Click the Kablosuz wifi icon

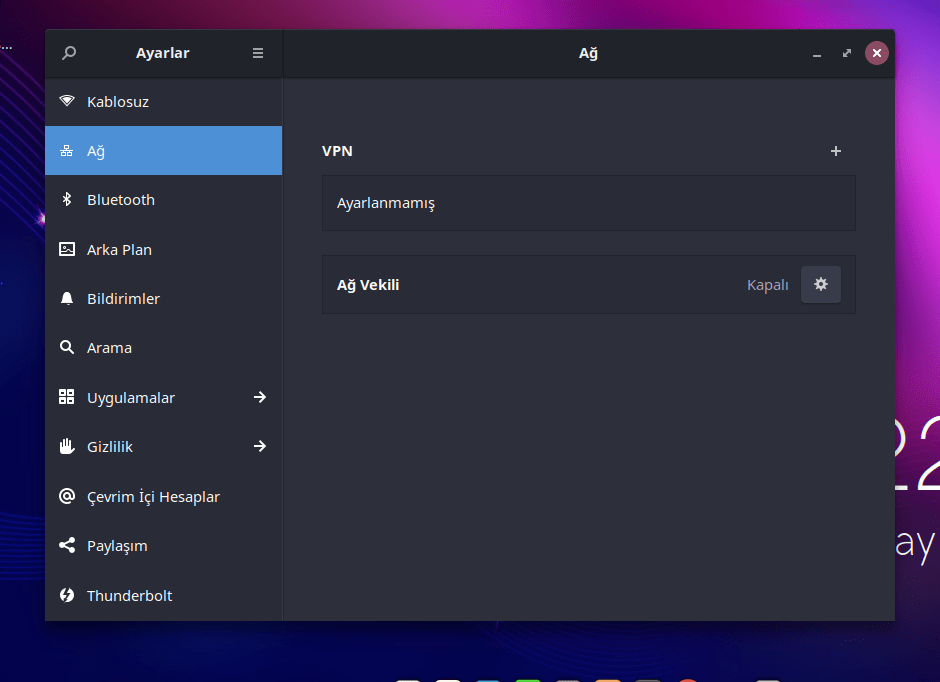click(67, 101)
